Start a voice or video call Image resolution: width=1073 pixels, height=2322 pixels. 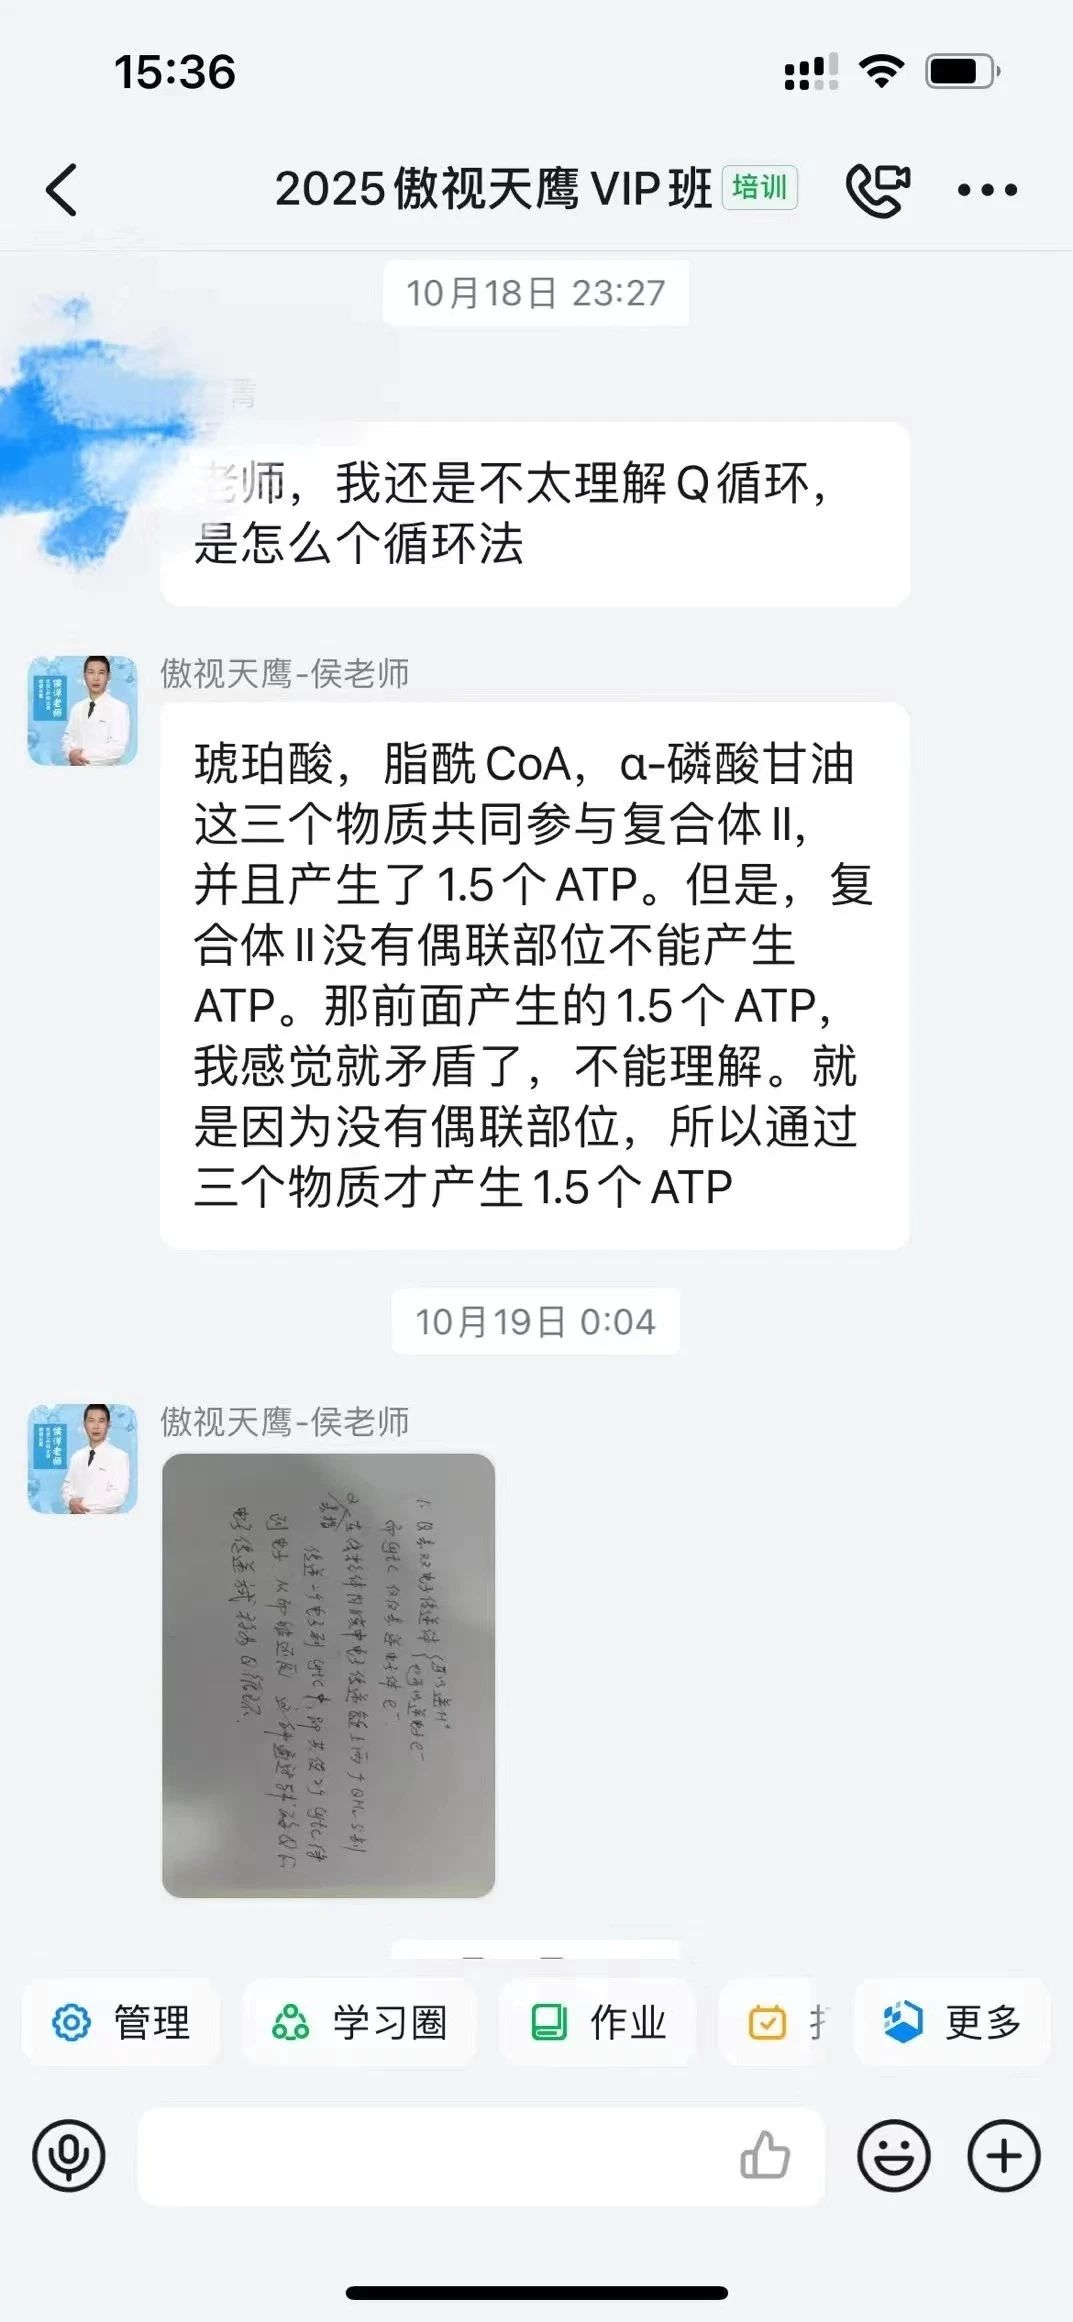tap(878, 189)
